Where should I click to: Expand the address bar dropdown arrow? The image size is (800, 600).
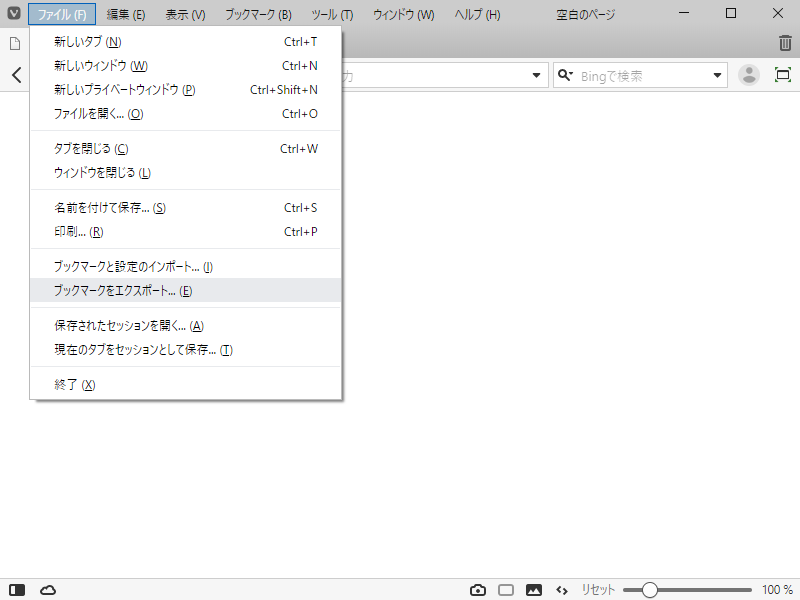[536, 76]
